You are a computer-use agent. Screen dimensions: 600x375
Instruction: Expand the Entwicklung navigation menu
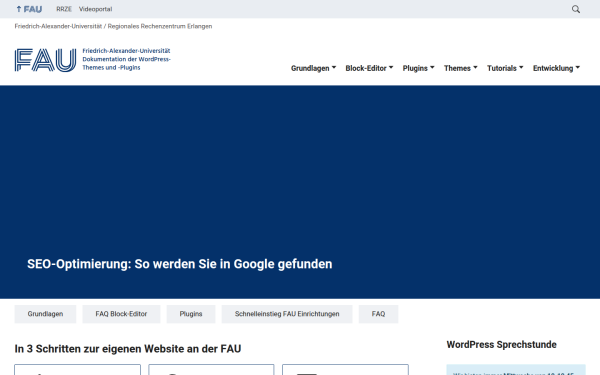point(556,68)
